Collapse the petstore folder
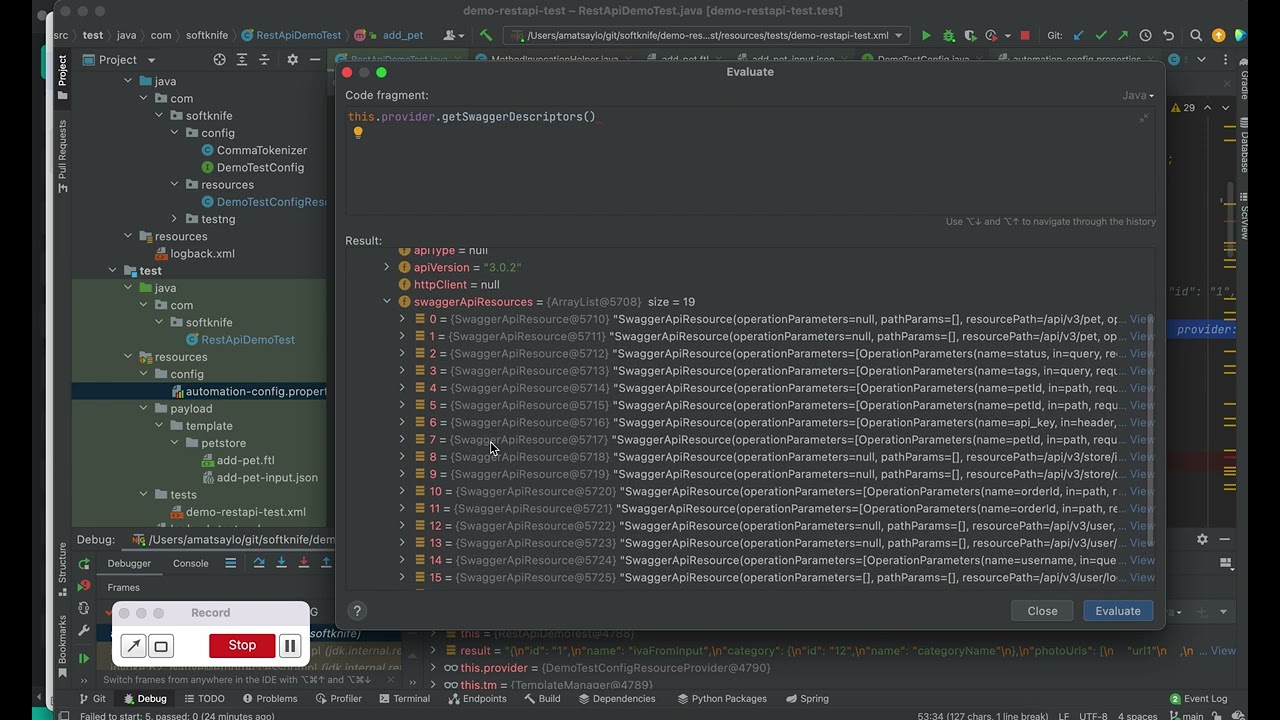The width and height of the screenshot is (1280, 720). pyautogui.click(x=175, y=443)
